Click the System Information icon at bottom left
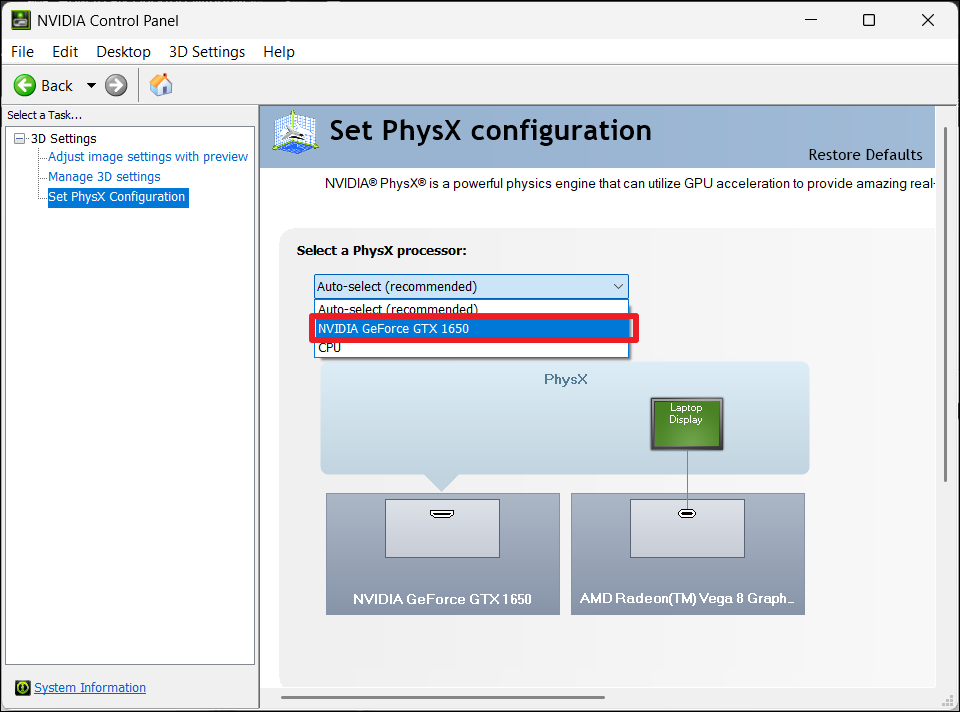The image size is (960, 712). coord(22,688)
